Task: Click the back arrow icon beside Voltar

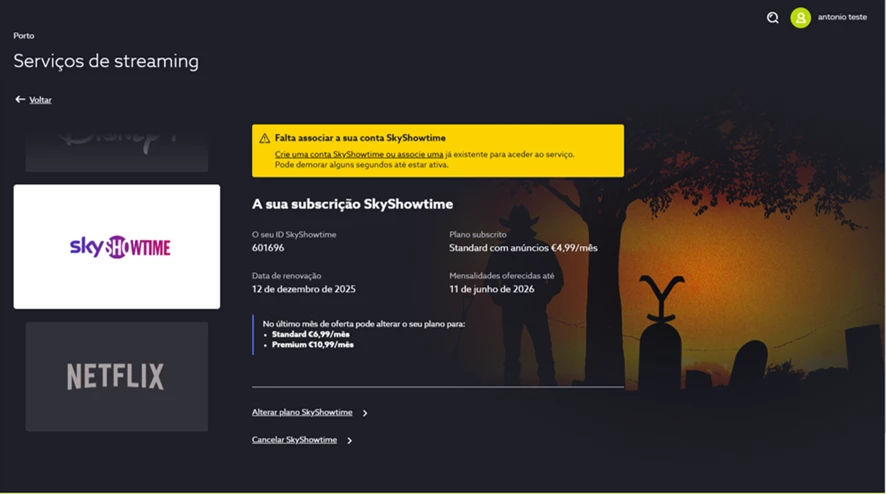Action: coord(20,99)
